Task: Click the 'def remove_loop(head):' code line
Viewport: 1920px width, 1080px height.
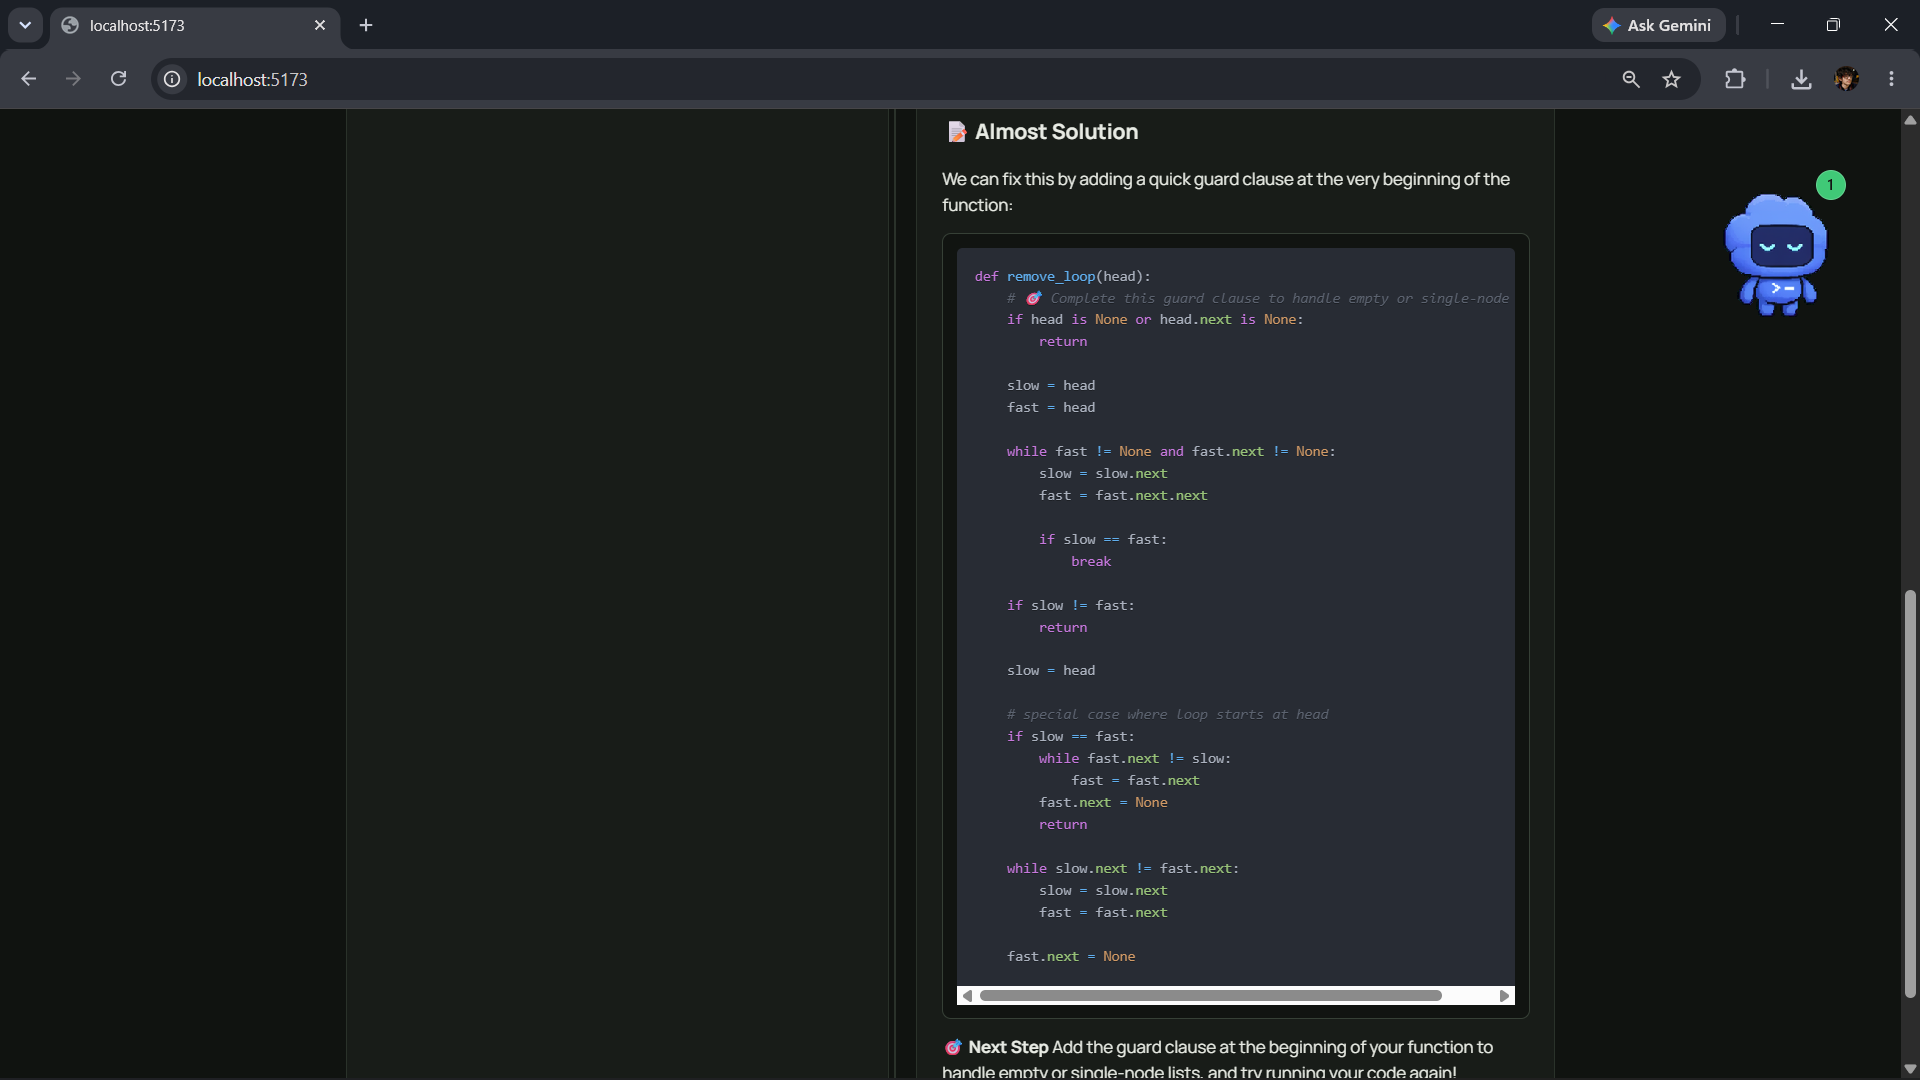Action: [x=1062, y=276]
